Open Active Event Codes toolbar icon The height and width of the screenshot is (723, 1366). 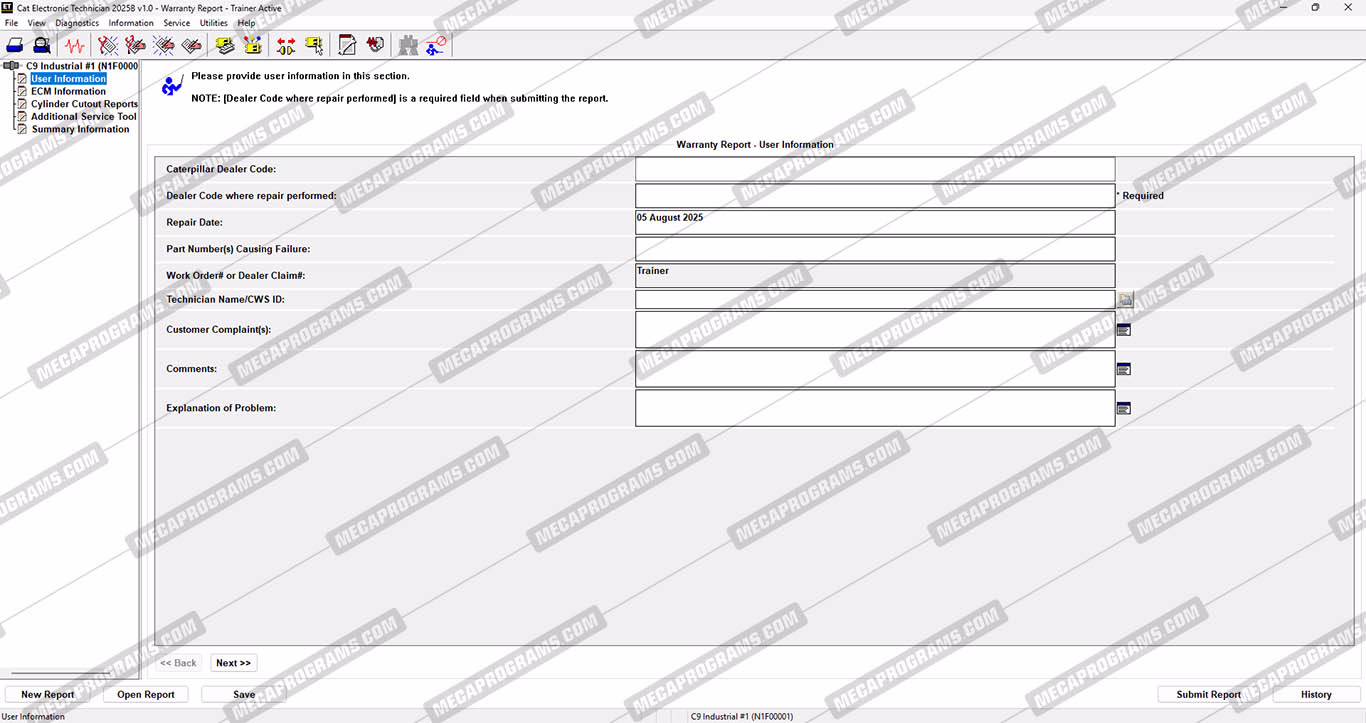click(164, 45)
